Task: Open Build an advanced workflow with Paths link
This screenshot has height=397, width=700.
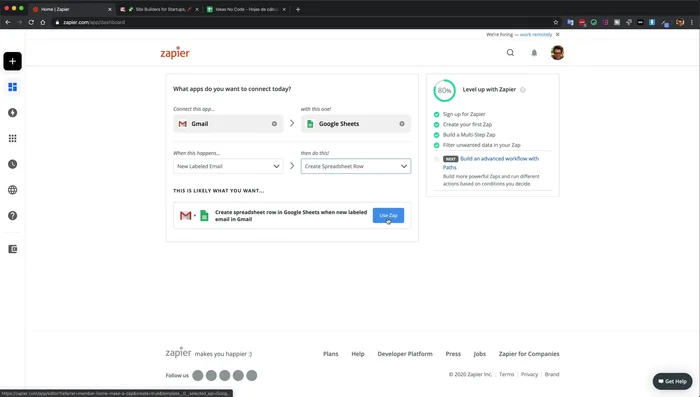Action: [x=491, y=163]
